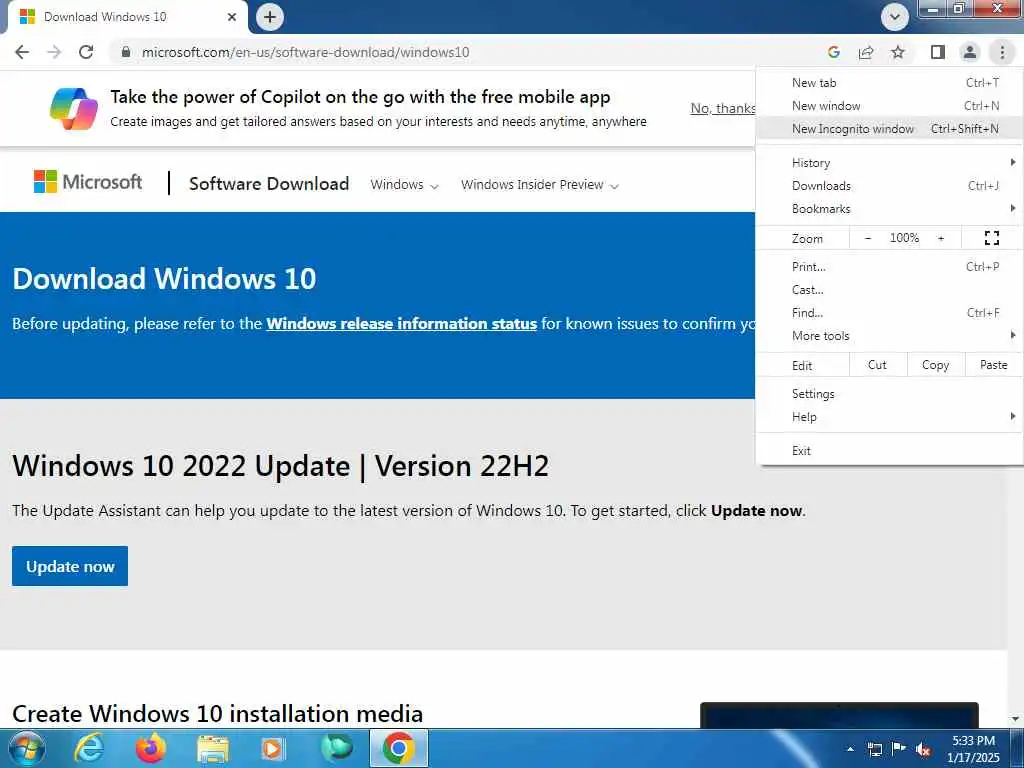This screenshot has width=1024, height=768.
Task: Launch Firefox from taskbar
Action: coord(151,748)
